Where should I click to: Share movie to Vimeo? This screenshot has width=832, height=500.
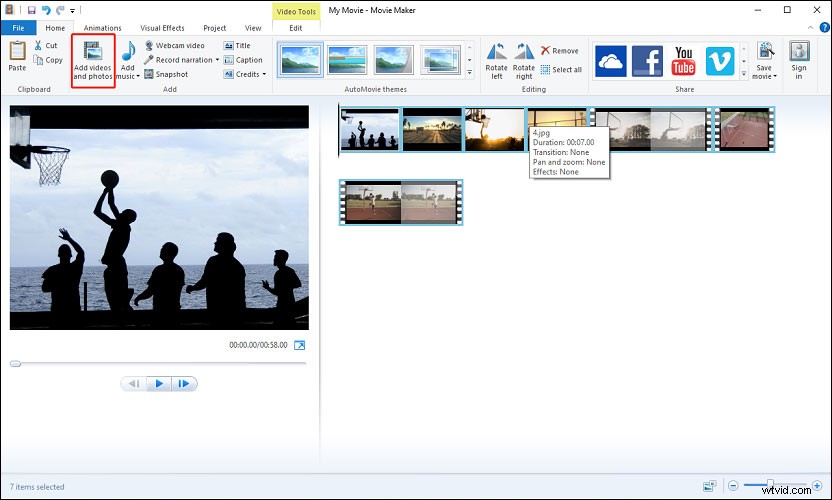[720, 61]
